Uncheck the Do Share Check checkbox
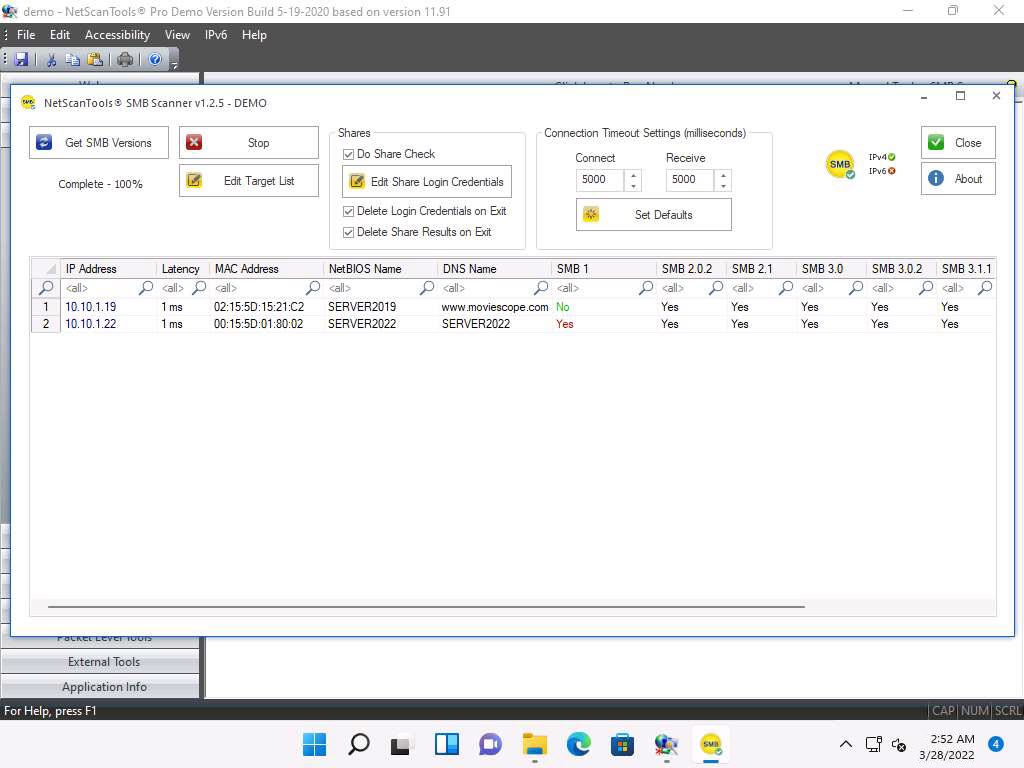This screenshot has height=768, width=1024. point(349,154)
